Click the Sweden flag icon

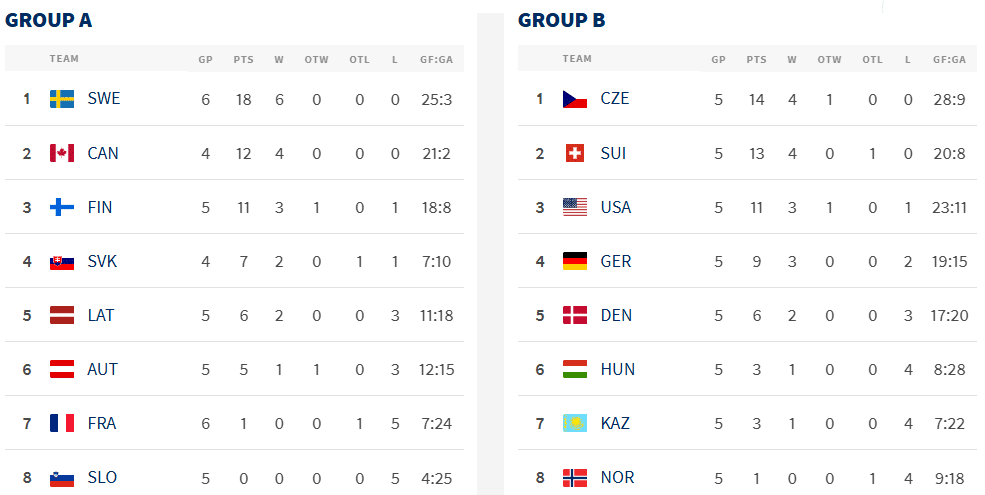tap(62, 99)
